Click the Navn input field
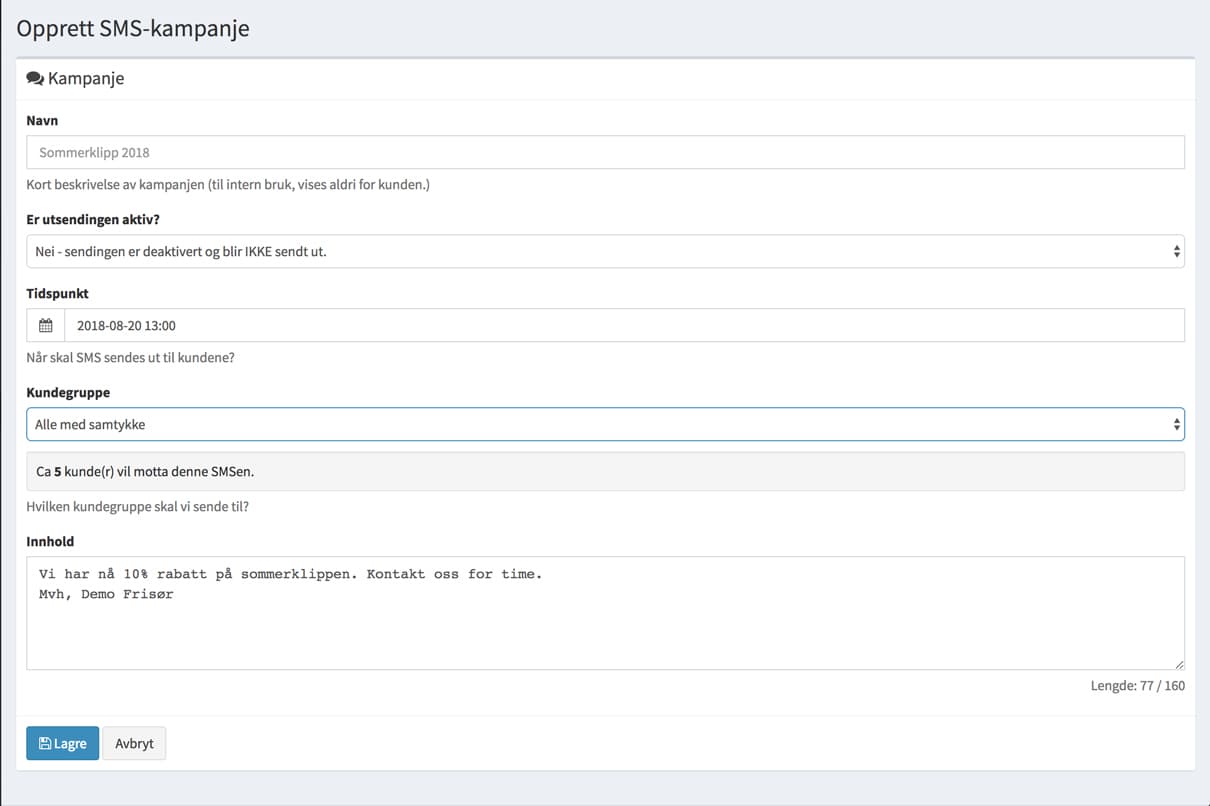1210x806 pixels. pyautogui.click(x=605, y=152)
